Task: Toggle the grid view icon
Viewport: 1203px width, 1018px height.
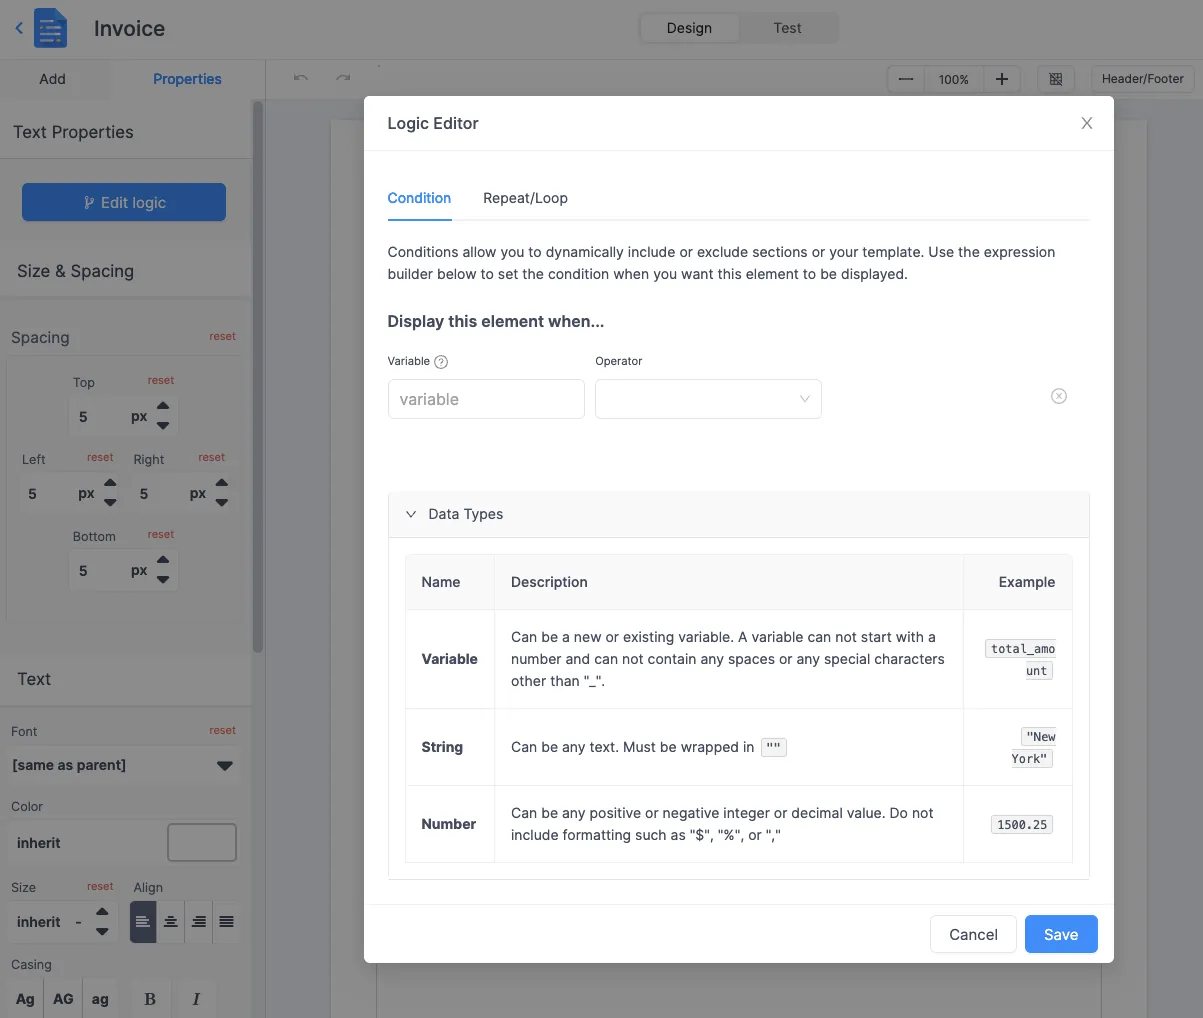Action: pos(1055,79)
